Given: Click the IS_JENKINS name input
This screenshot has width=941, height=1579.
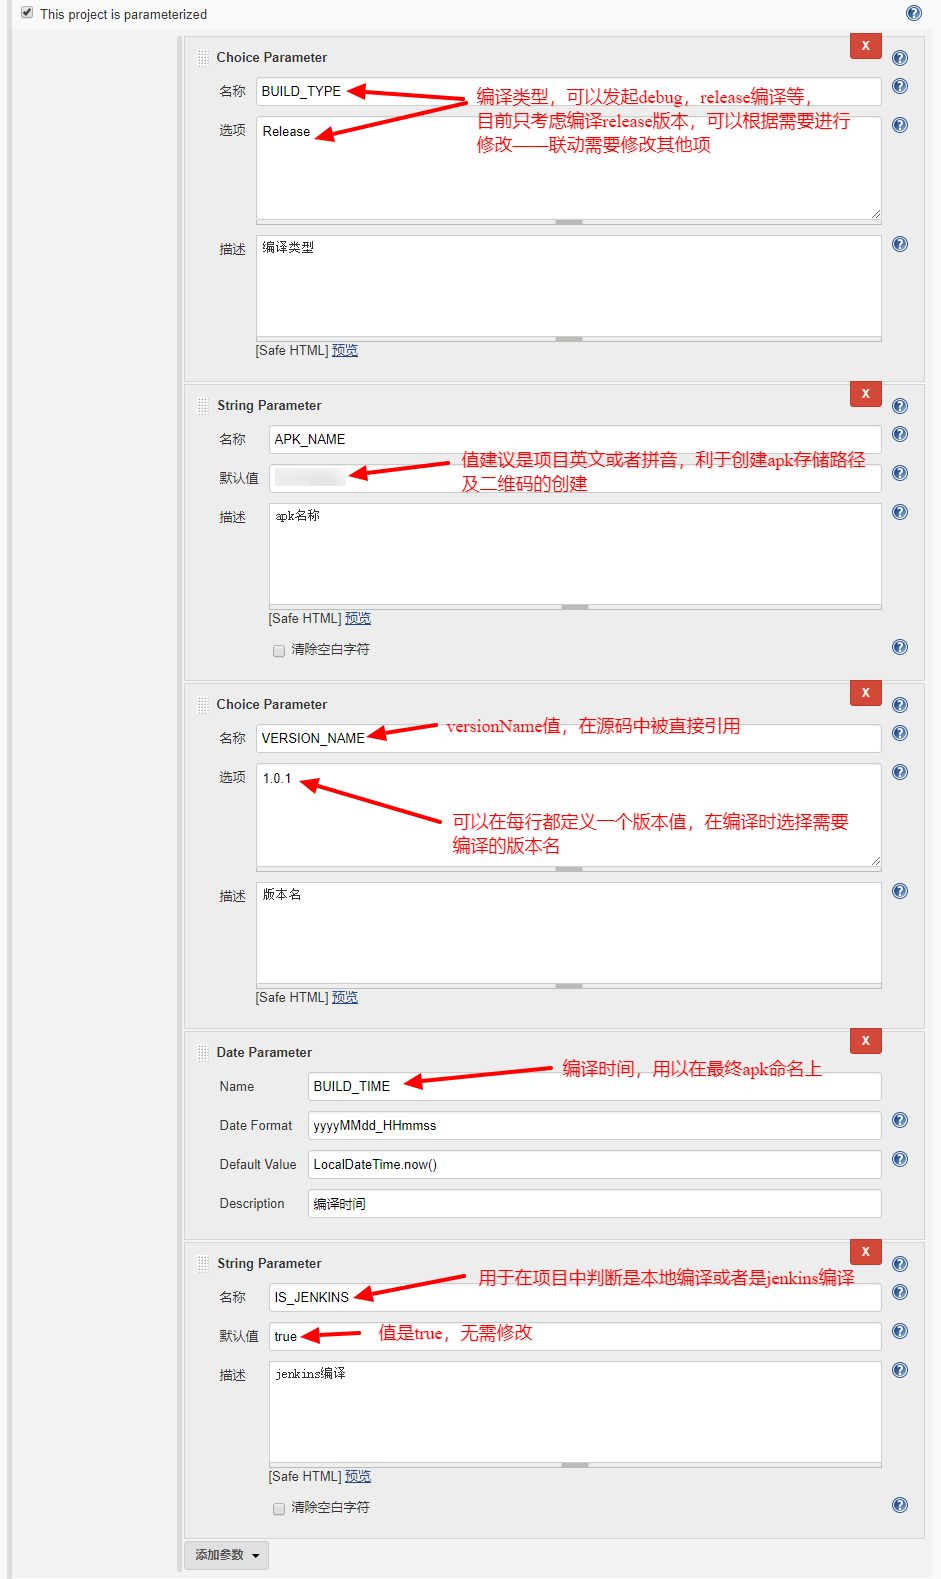Looking at the screenshot, I should pos(575,1297).
